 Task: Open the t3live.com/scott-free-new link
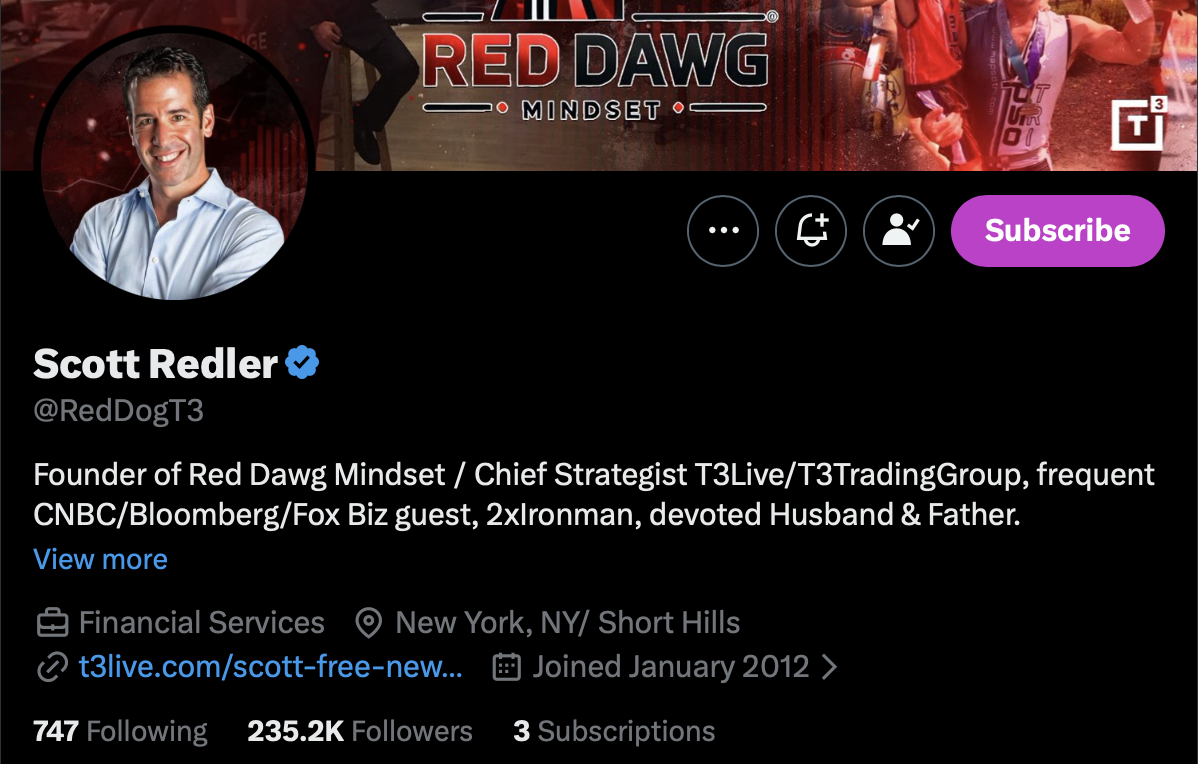tap(270, 667)
